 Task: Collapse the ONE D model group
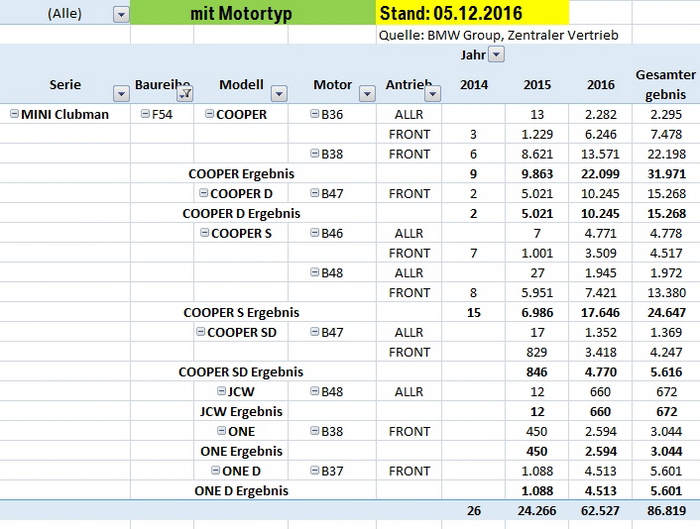pos(216,471)
